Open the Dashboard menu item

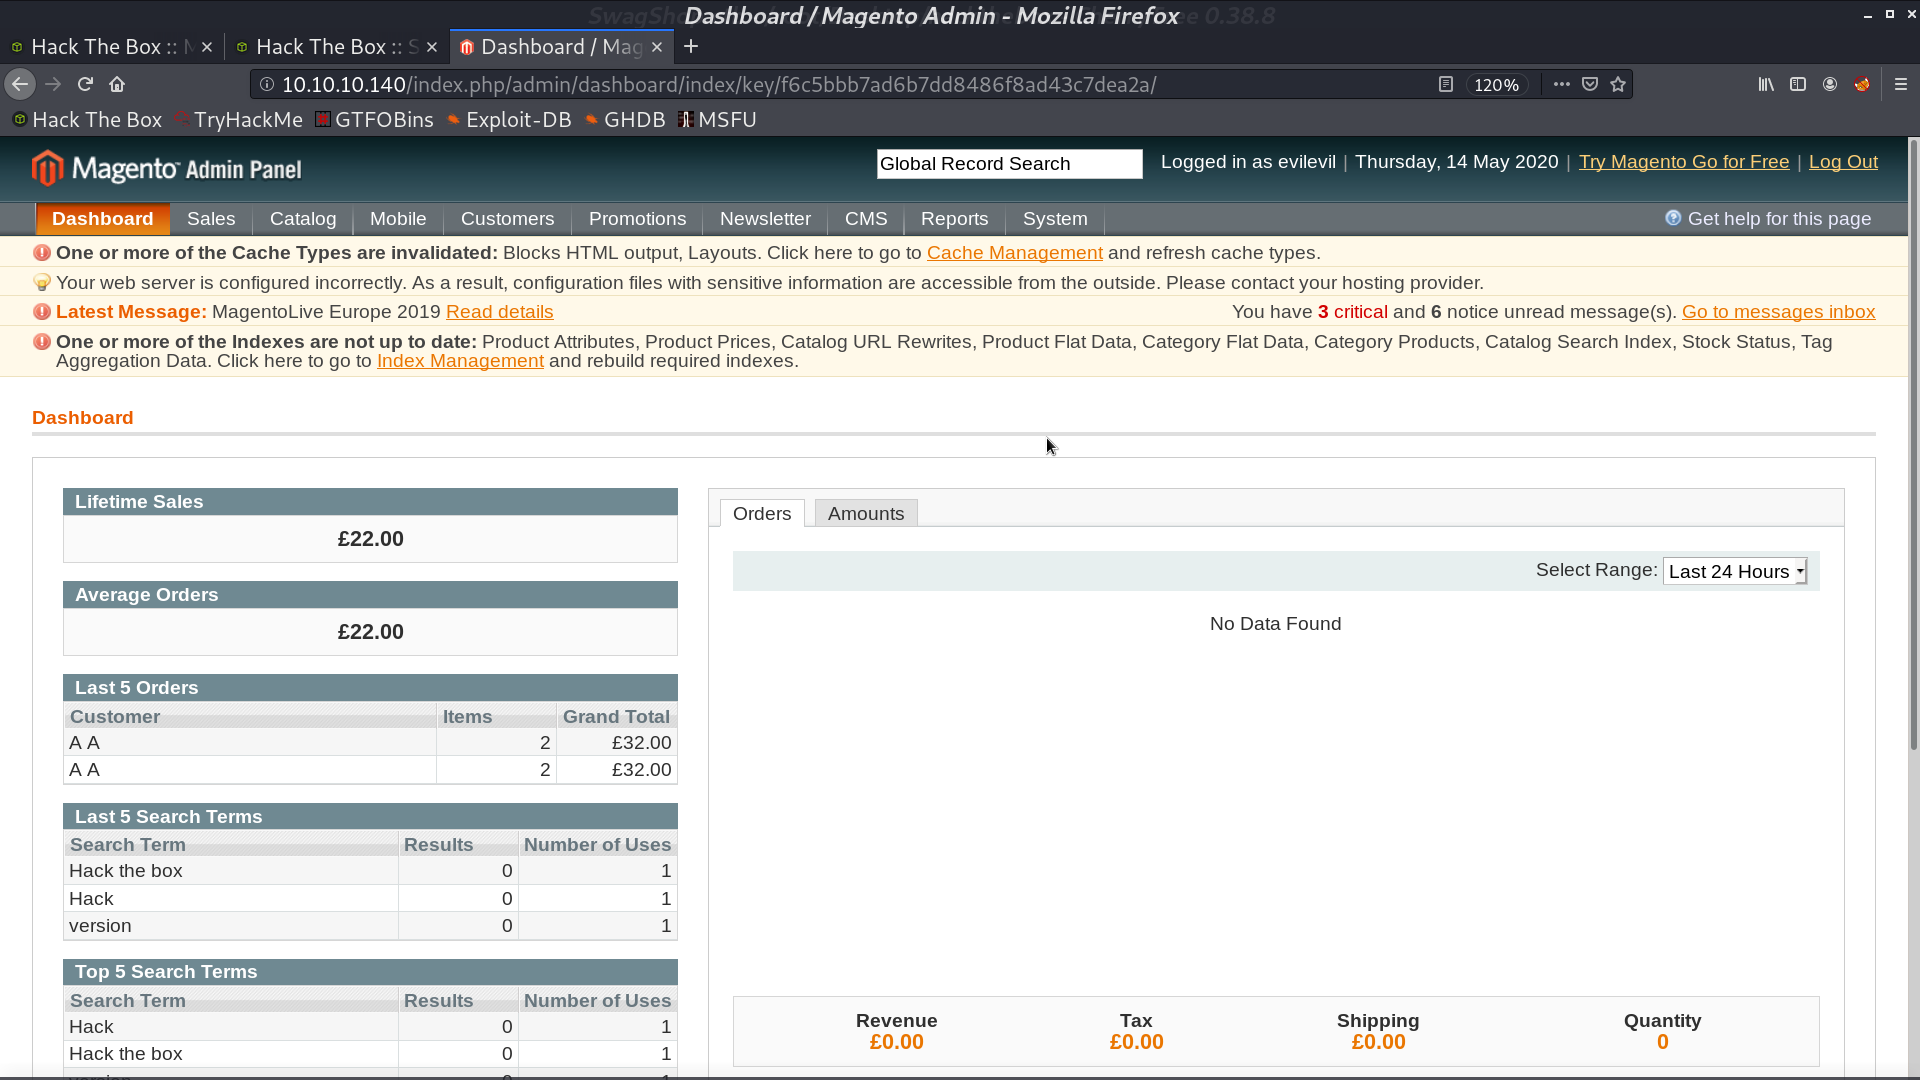tap(103, 219)
